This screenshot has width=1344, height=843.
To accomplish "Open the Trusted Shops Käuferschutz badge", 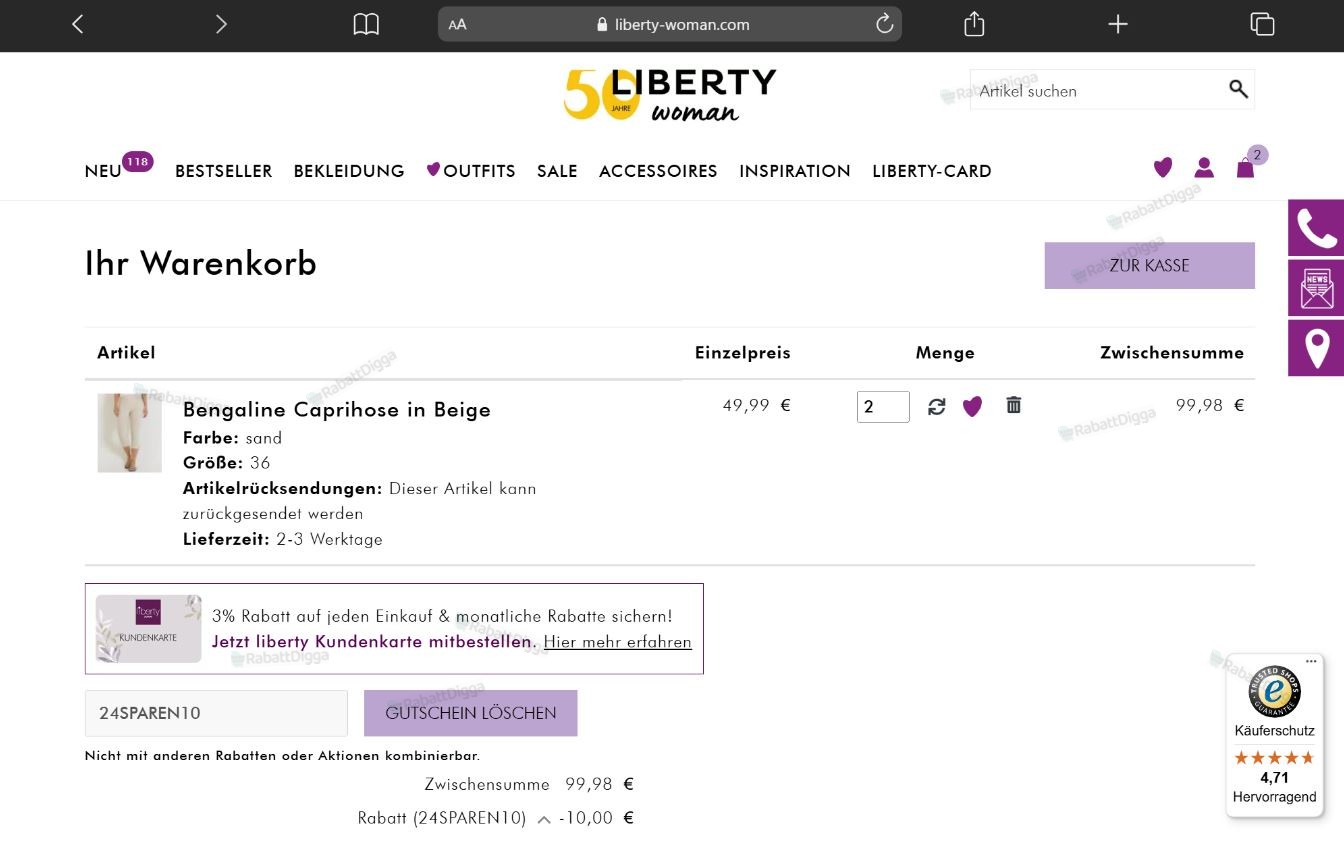I will point(1275,736).
